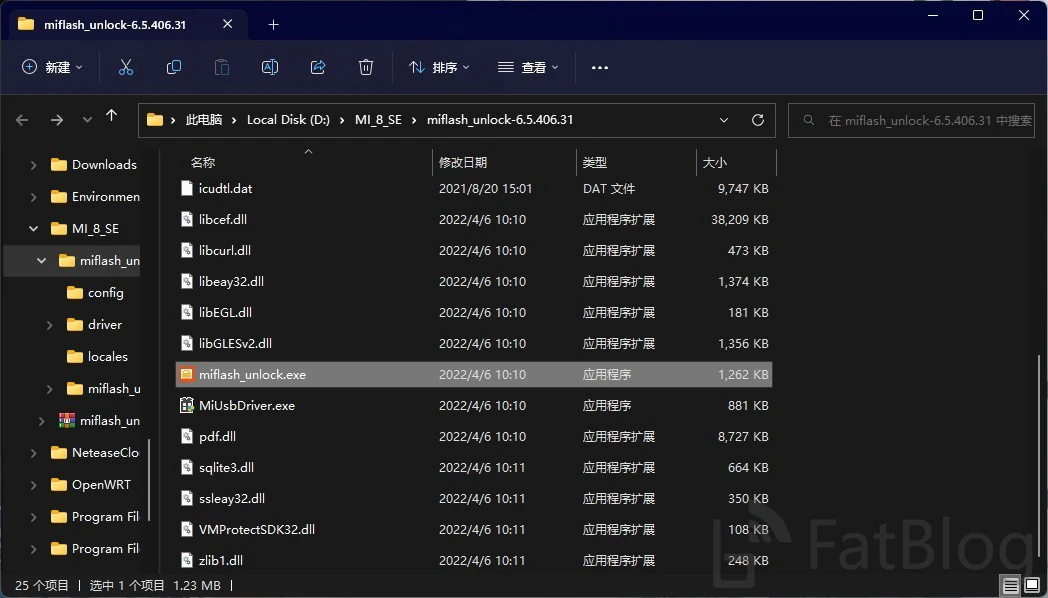Open the three-dot more options menu
Viewport: 1048px width, 598px height.
[x=600, y=67]
